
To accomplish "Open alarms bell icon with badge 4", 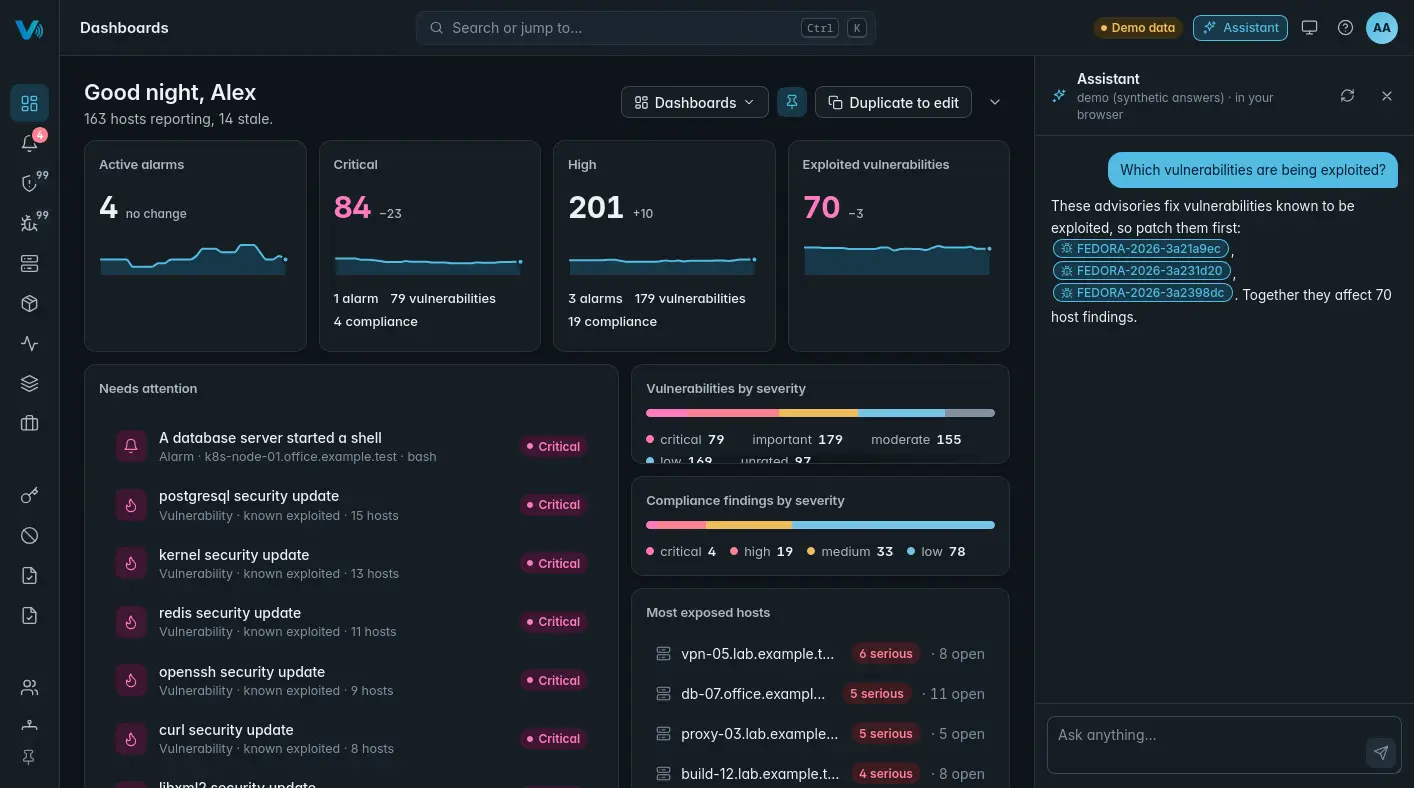I will 29,143.
